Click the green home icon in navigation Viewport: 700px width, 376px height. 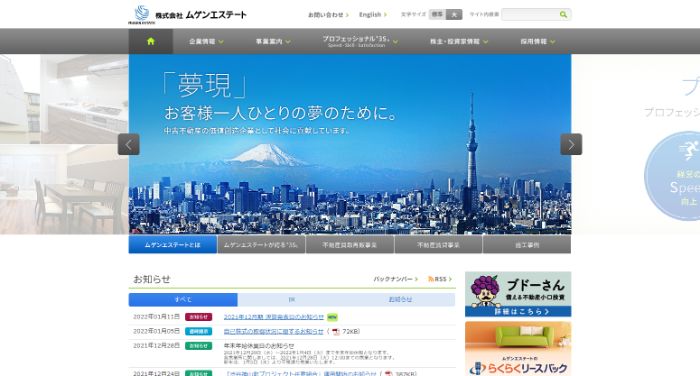tap(151, 41)
